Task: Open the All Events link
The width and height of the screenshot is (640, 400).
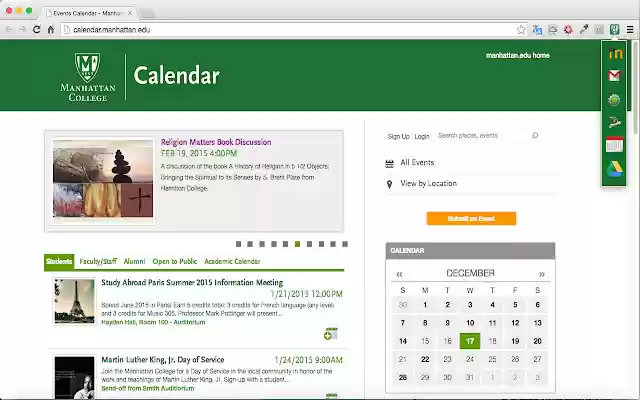Action: pyautogui.click(x=417, y=162)
